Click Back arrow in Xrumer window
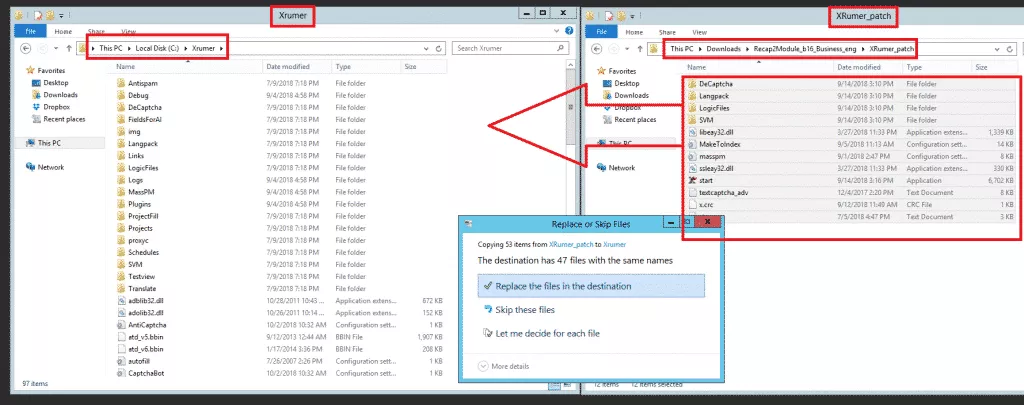1024x405 pixels. coord(25,48)
